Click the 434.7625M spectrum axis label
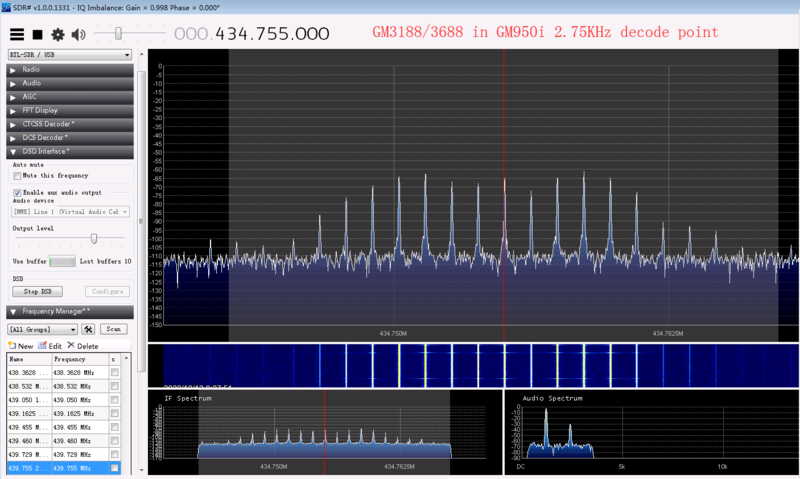Image resolution: width=800 pixels, height=479 pixels. click(667, 334)
